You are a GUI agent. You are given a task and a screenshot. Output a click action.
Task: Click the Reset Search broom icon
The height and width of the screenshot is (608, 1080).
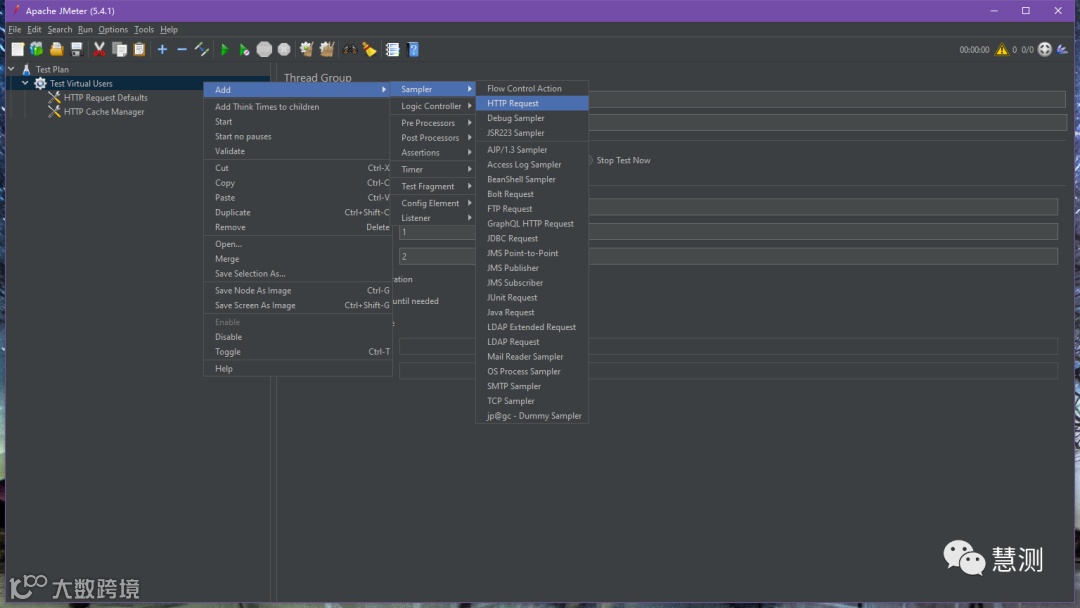tap(370, 50)
